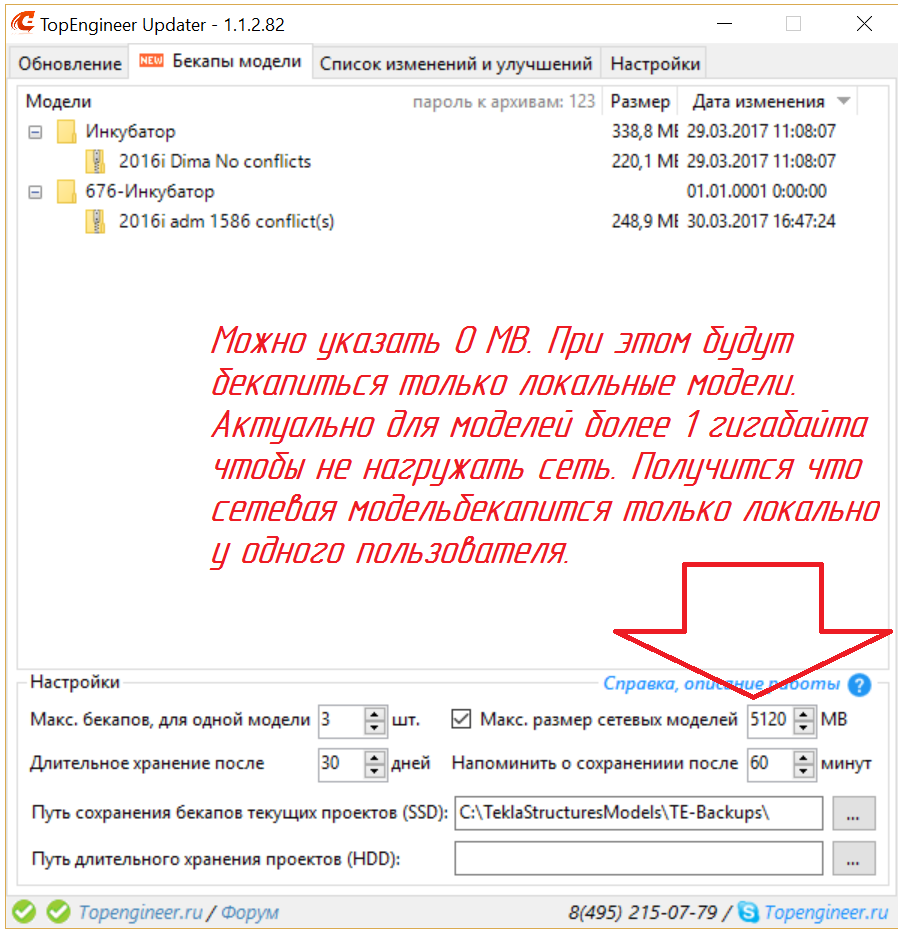898x942 pixels.
Task: Click archive icon of 2016i Dima No conflicts
Action: (95, 162)
